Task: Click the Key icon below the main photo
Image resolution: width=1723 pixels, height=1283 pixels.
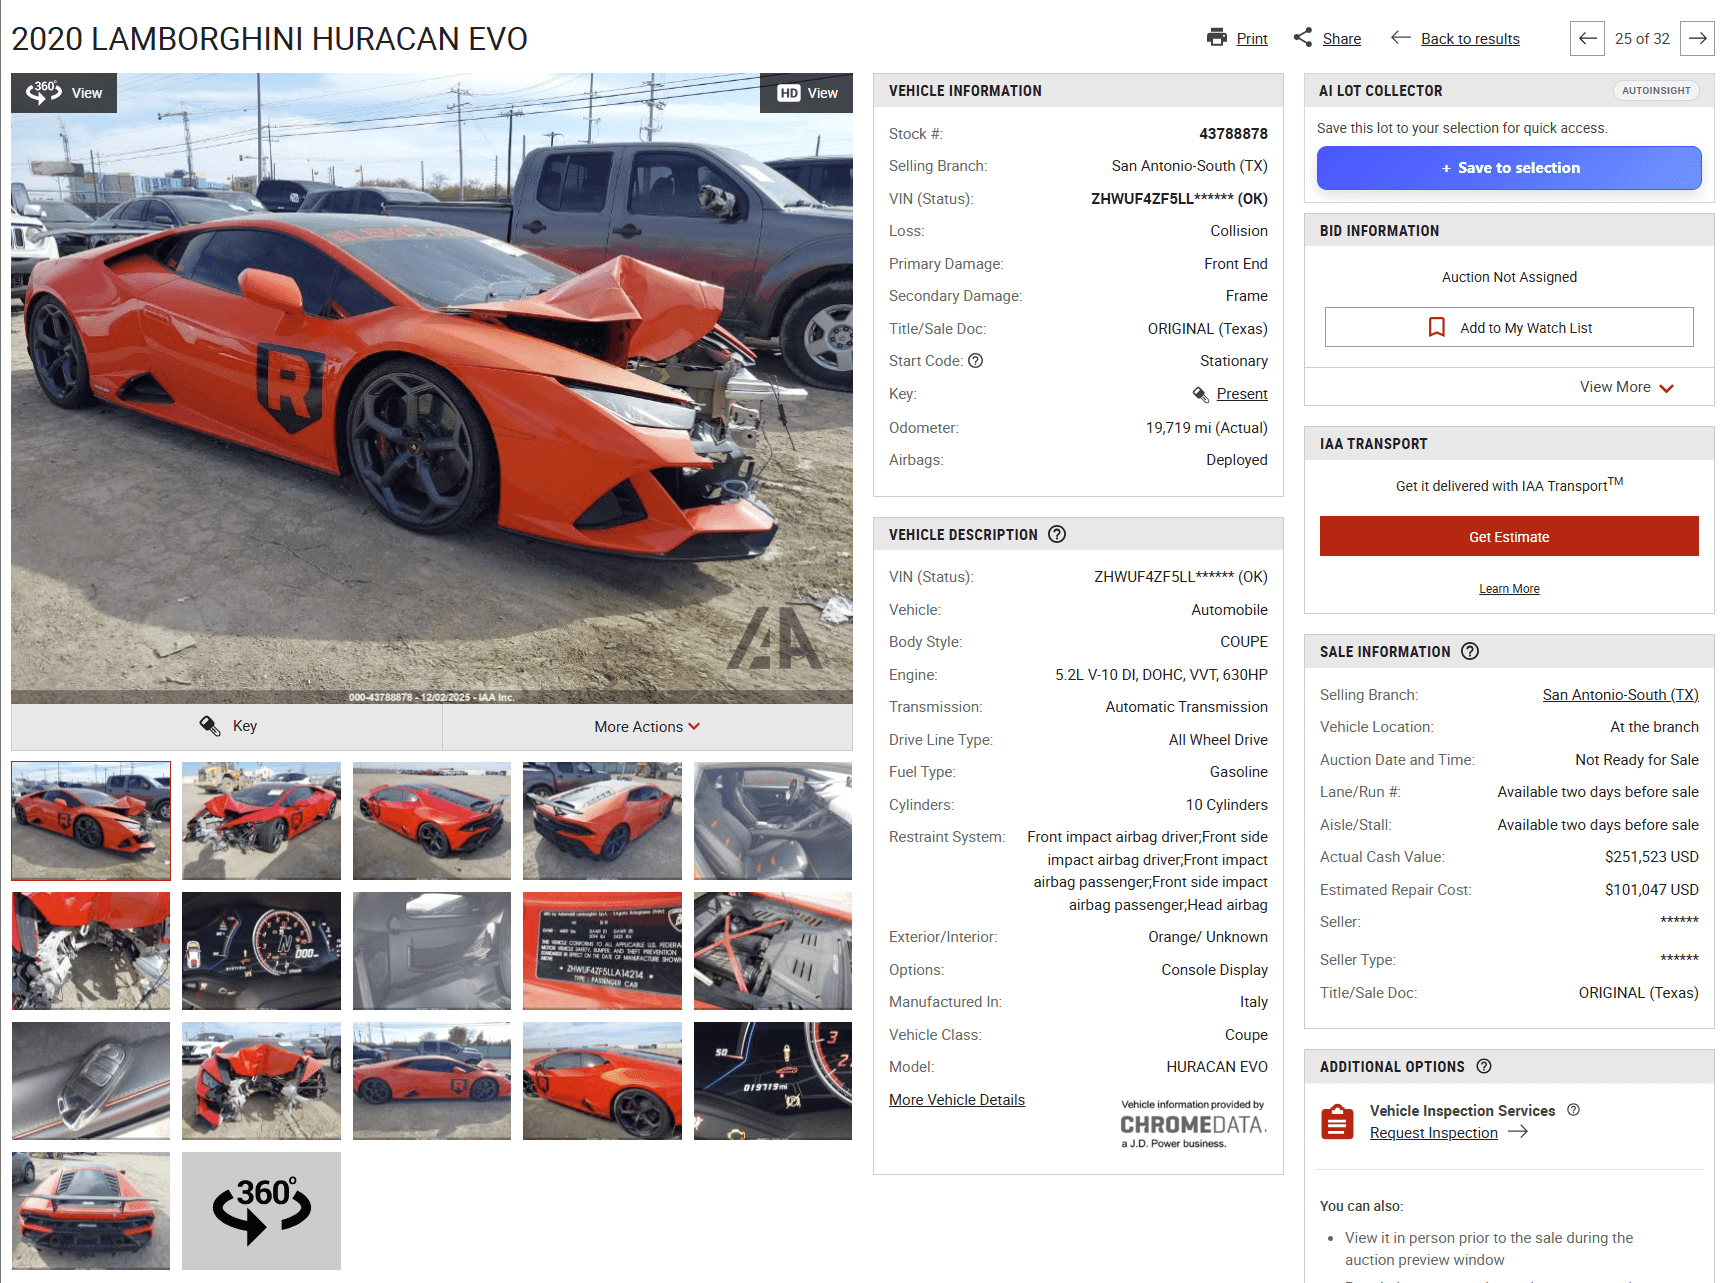Action: (x=208, y=726)
